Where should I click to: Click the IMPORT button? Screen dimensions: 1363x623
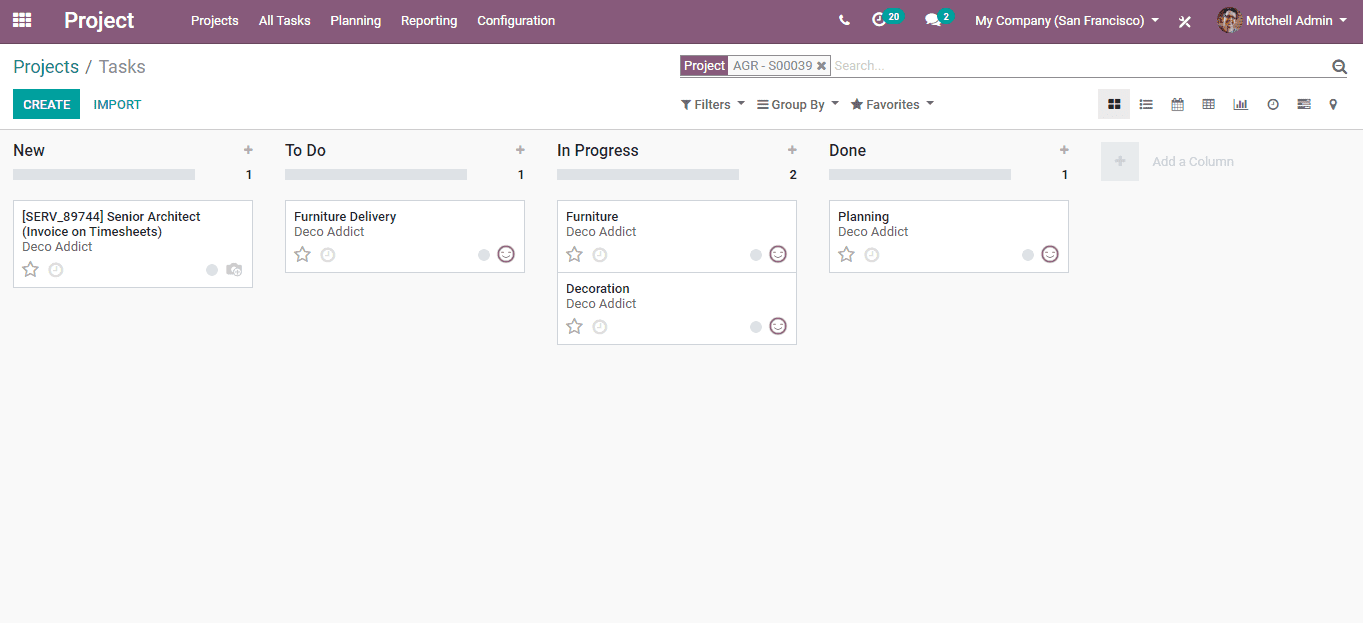point(117,104)
